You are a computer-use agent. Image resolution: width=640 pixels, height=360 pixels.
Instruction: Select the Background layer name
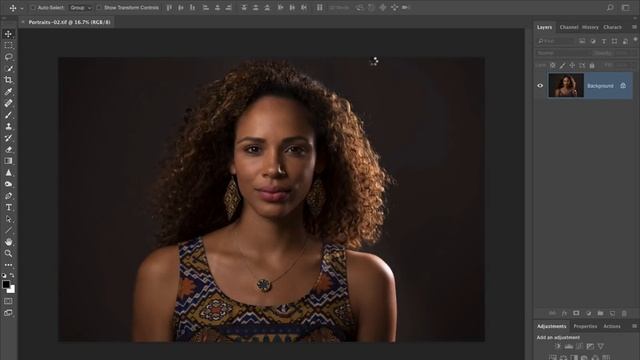tap(600, 86)
